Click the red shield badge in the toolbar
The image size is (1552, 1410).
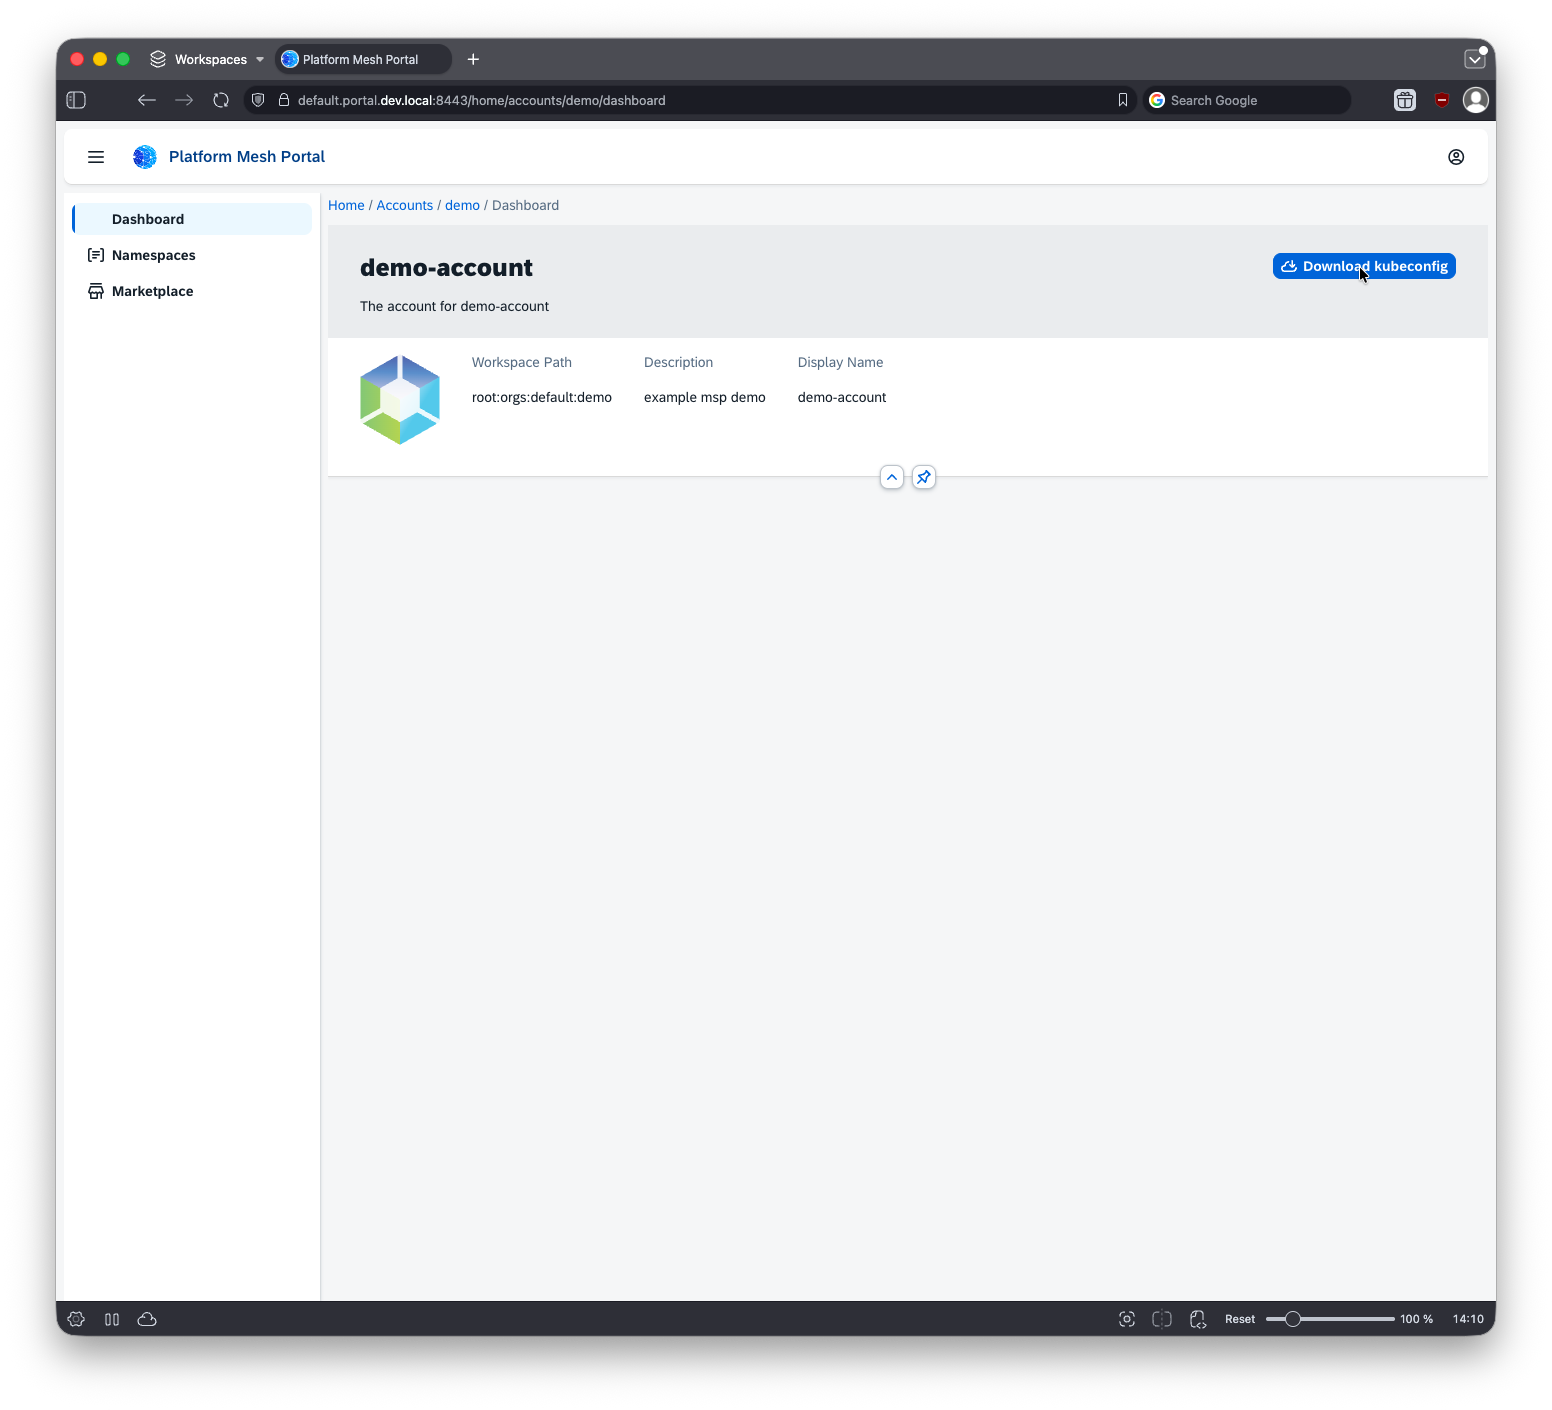(x=1442, y=100)
